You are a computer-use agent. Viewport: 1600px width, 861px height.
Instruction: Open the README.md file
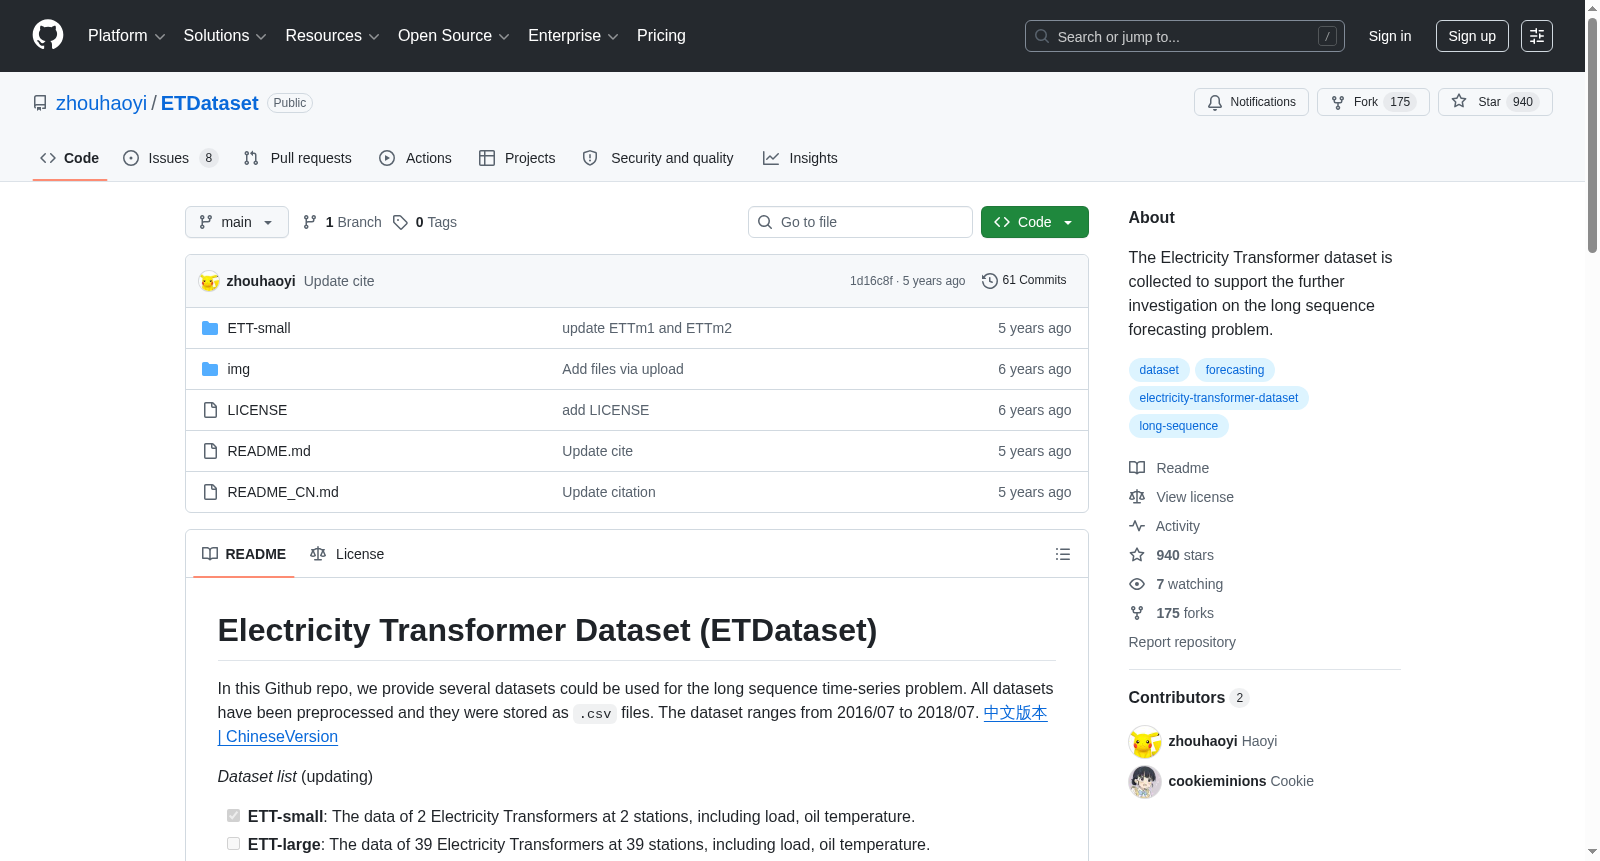pos(269,451)
